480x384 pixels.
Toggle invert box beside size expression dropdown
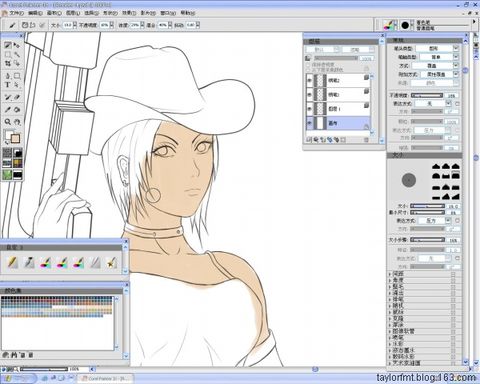[457, 220]
